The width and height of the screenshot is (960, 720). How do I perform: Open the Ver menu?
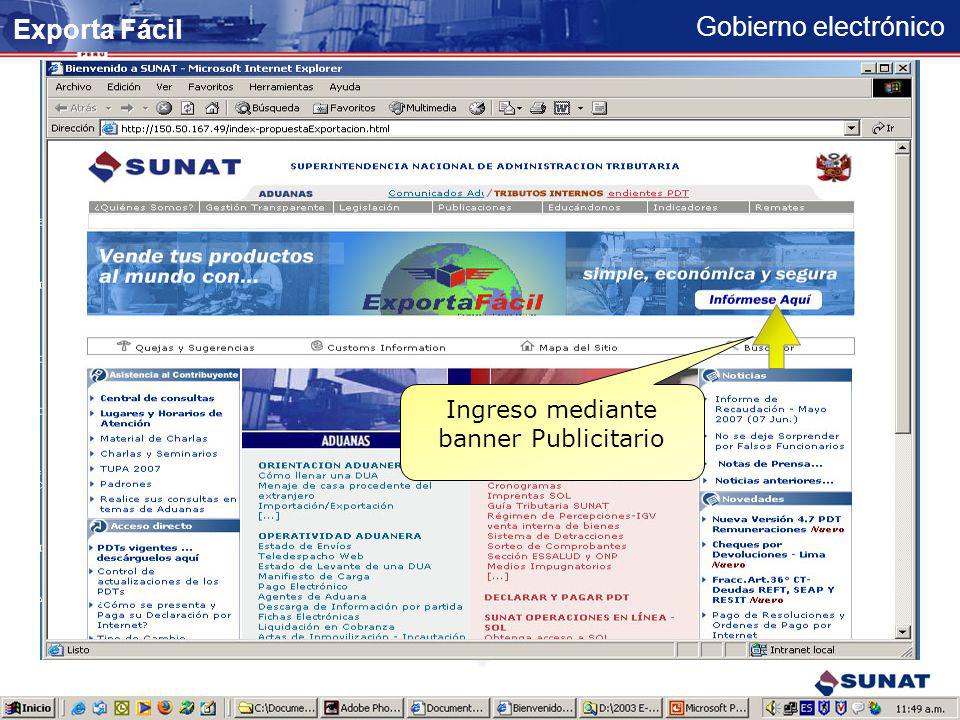(x=164, y=87)
